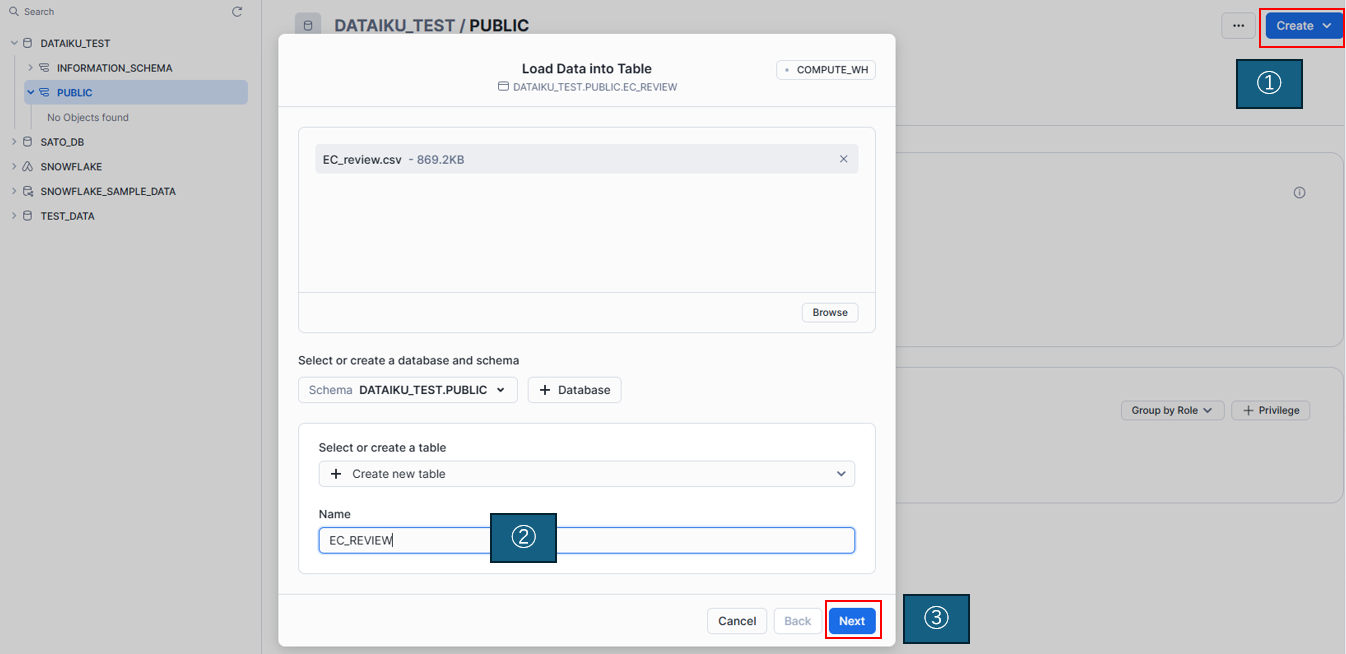Screen dimensions: 1346x654
Task: Click the Name field containing EC_REVIEW
Action: point(587,540)
